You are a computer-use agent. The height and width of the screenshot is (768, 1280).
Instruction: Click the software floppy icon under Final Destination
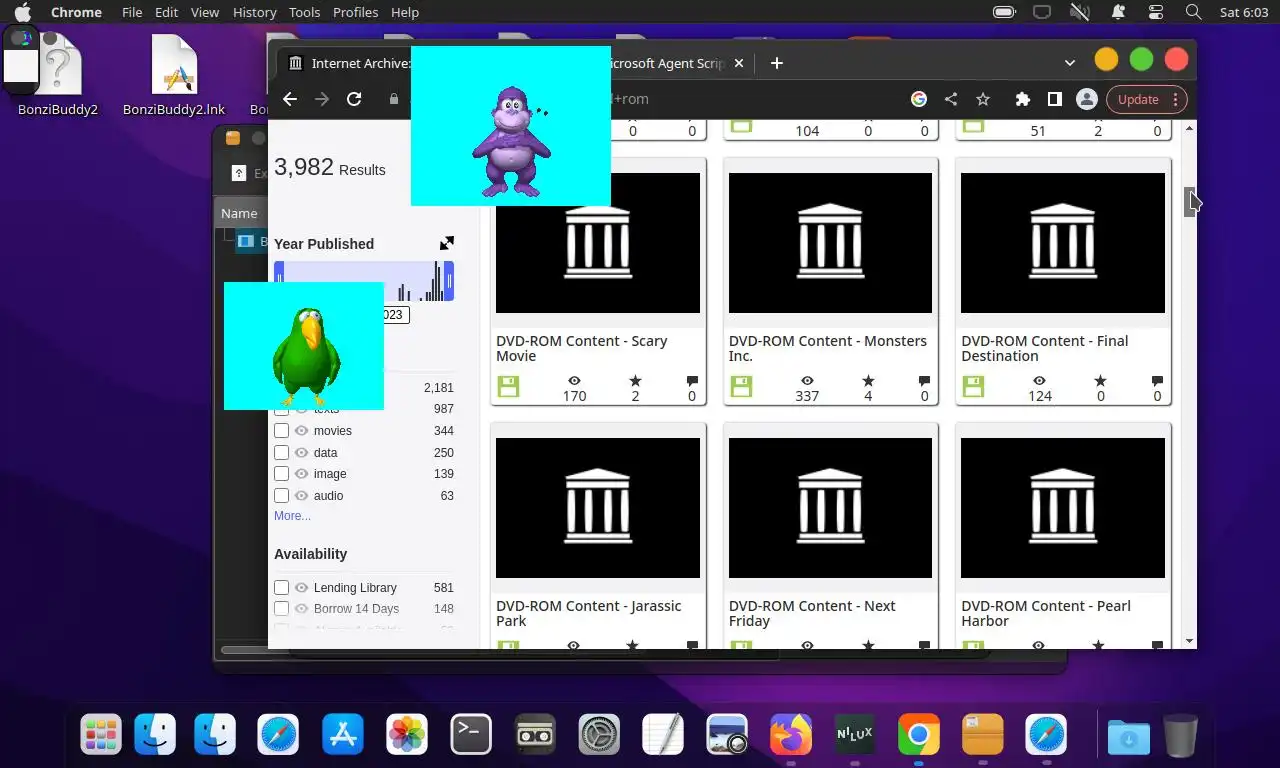(973, 386)
